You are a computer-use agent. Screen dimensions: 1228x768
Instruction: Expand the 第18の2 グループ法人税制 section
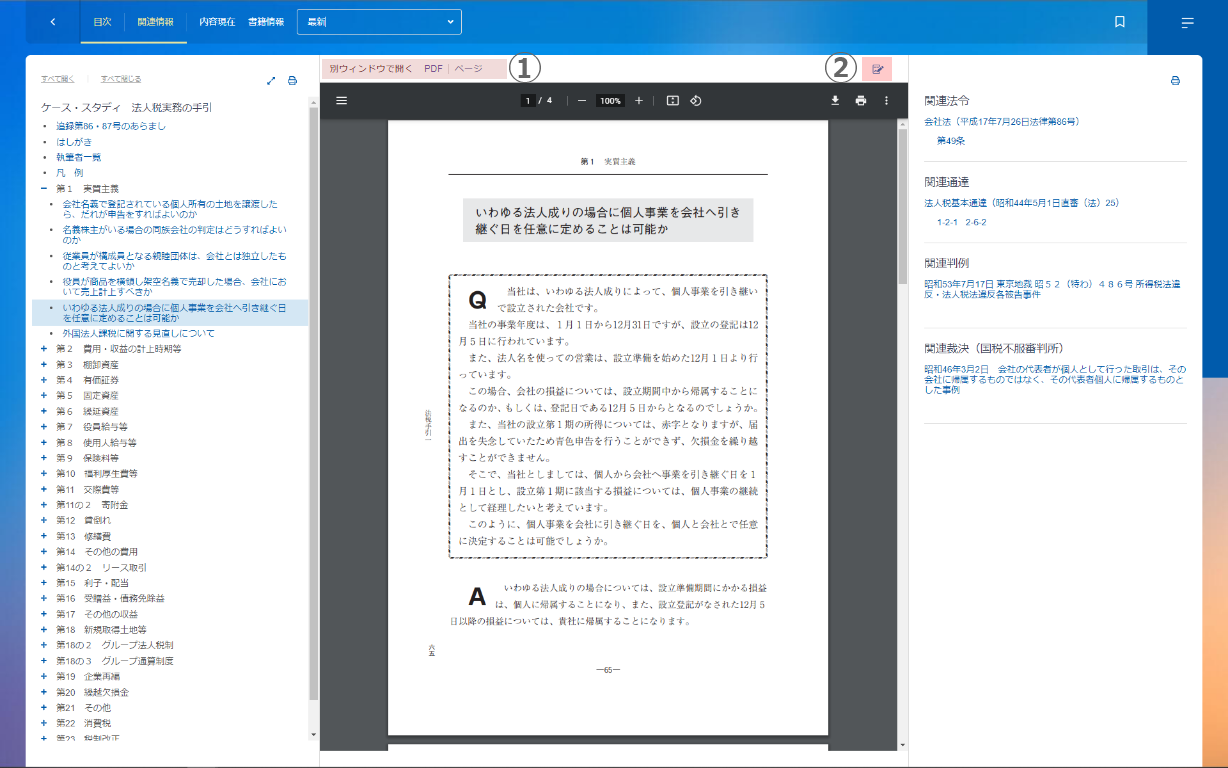click(44, 645)
